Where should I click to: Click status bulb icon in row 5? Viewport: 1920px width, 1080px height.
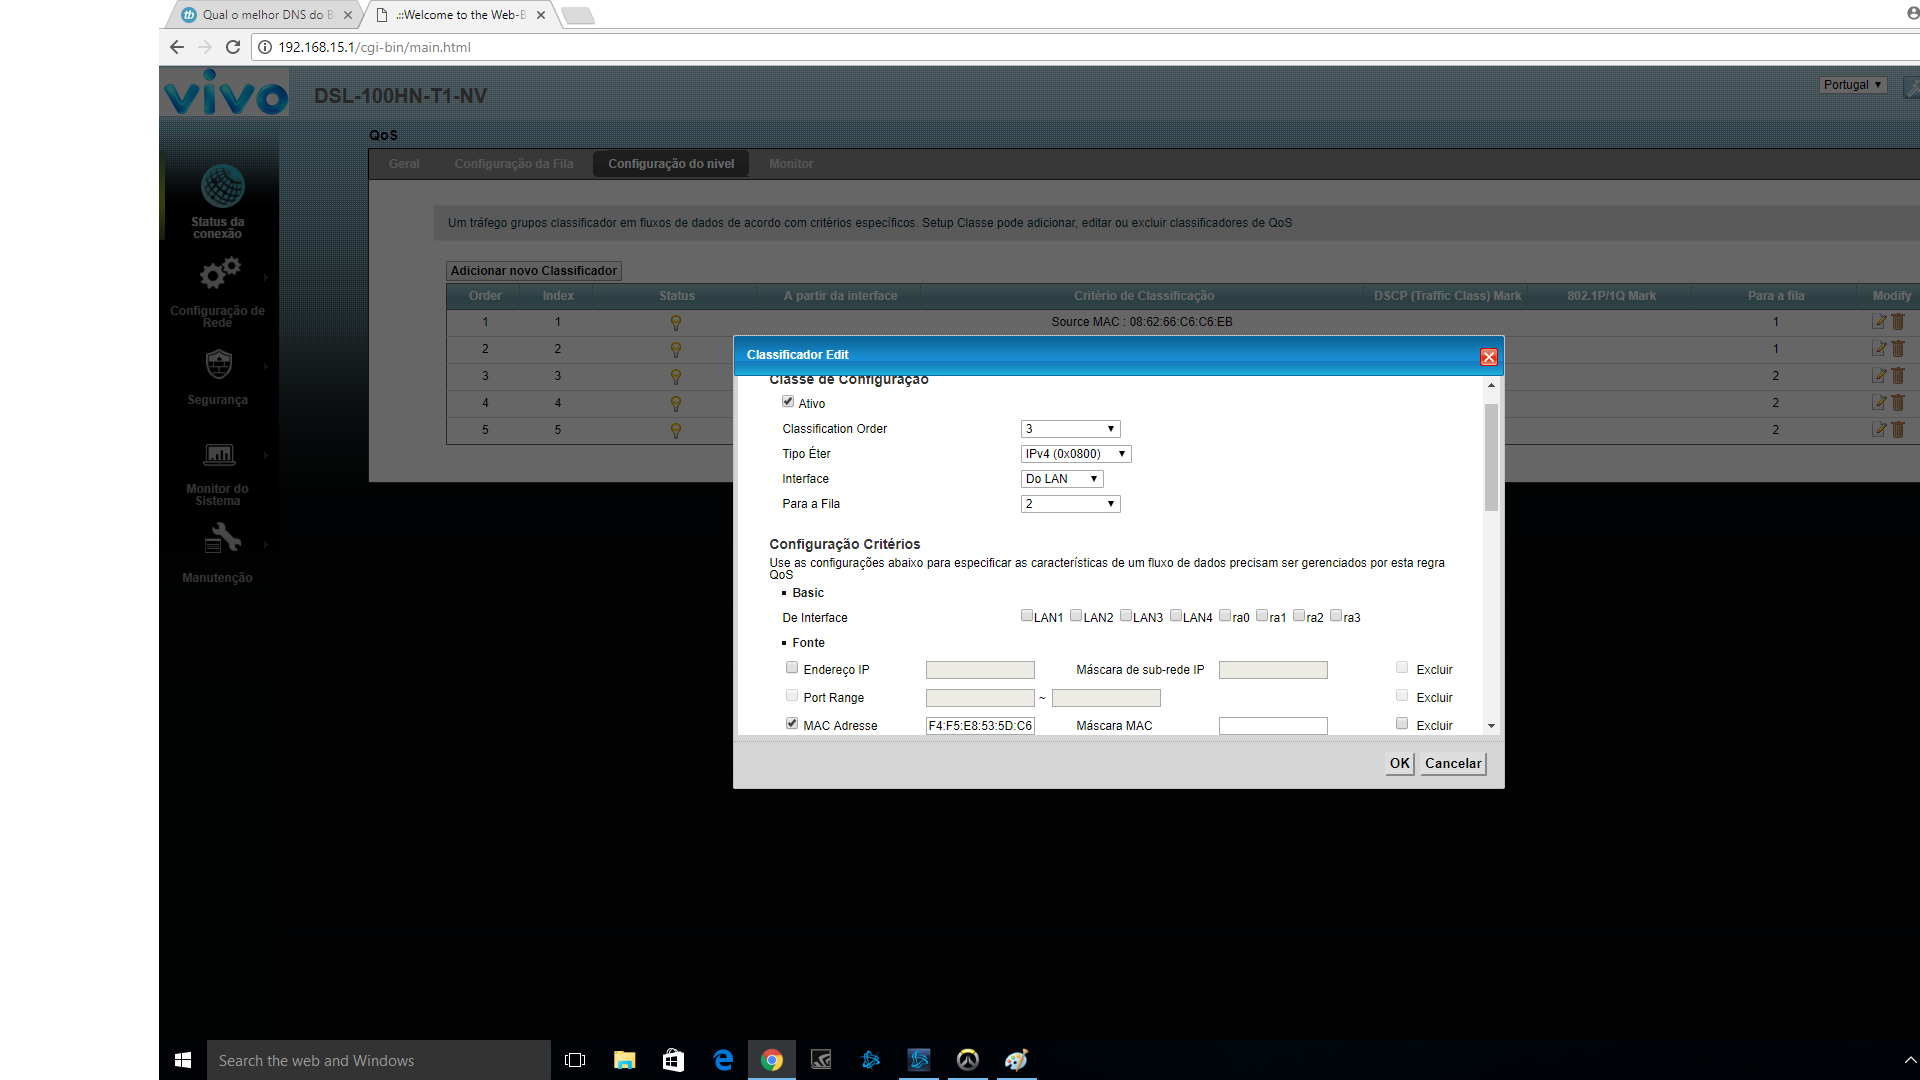676,431
